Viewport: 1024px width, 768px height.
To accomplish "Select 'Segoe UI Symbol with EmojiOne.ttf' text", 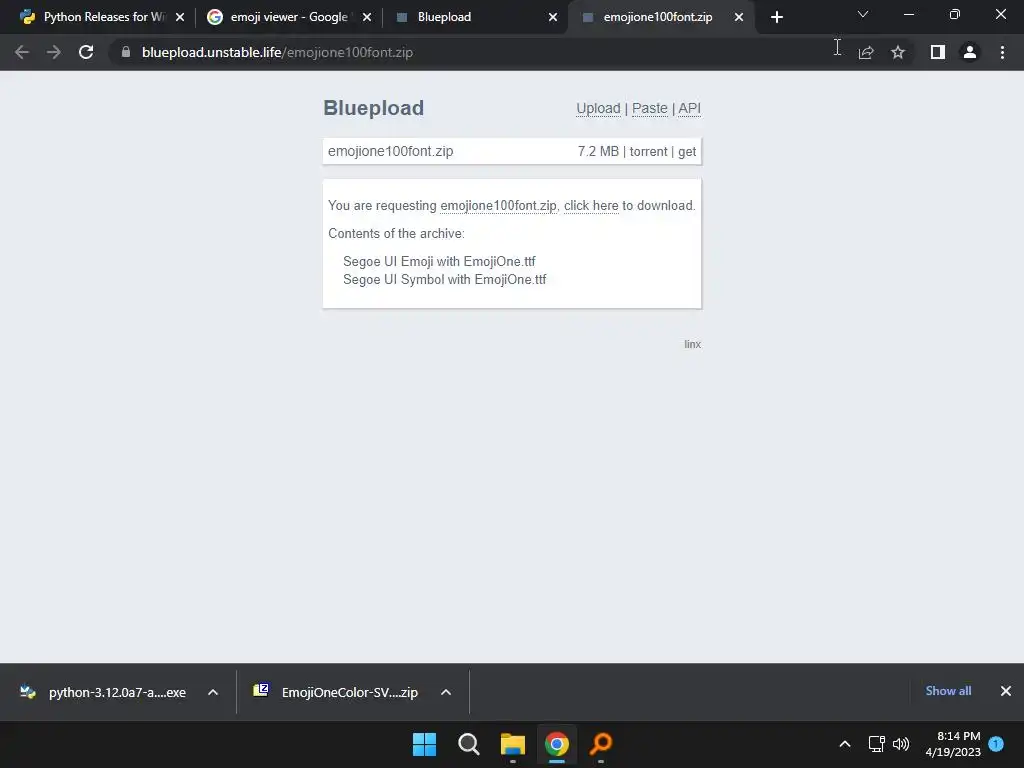I will coord(445,280).
